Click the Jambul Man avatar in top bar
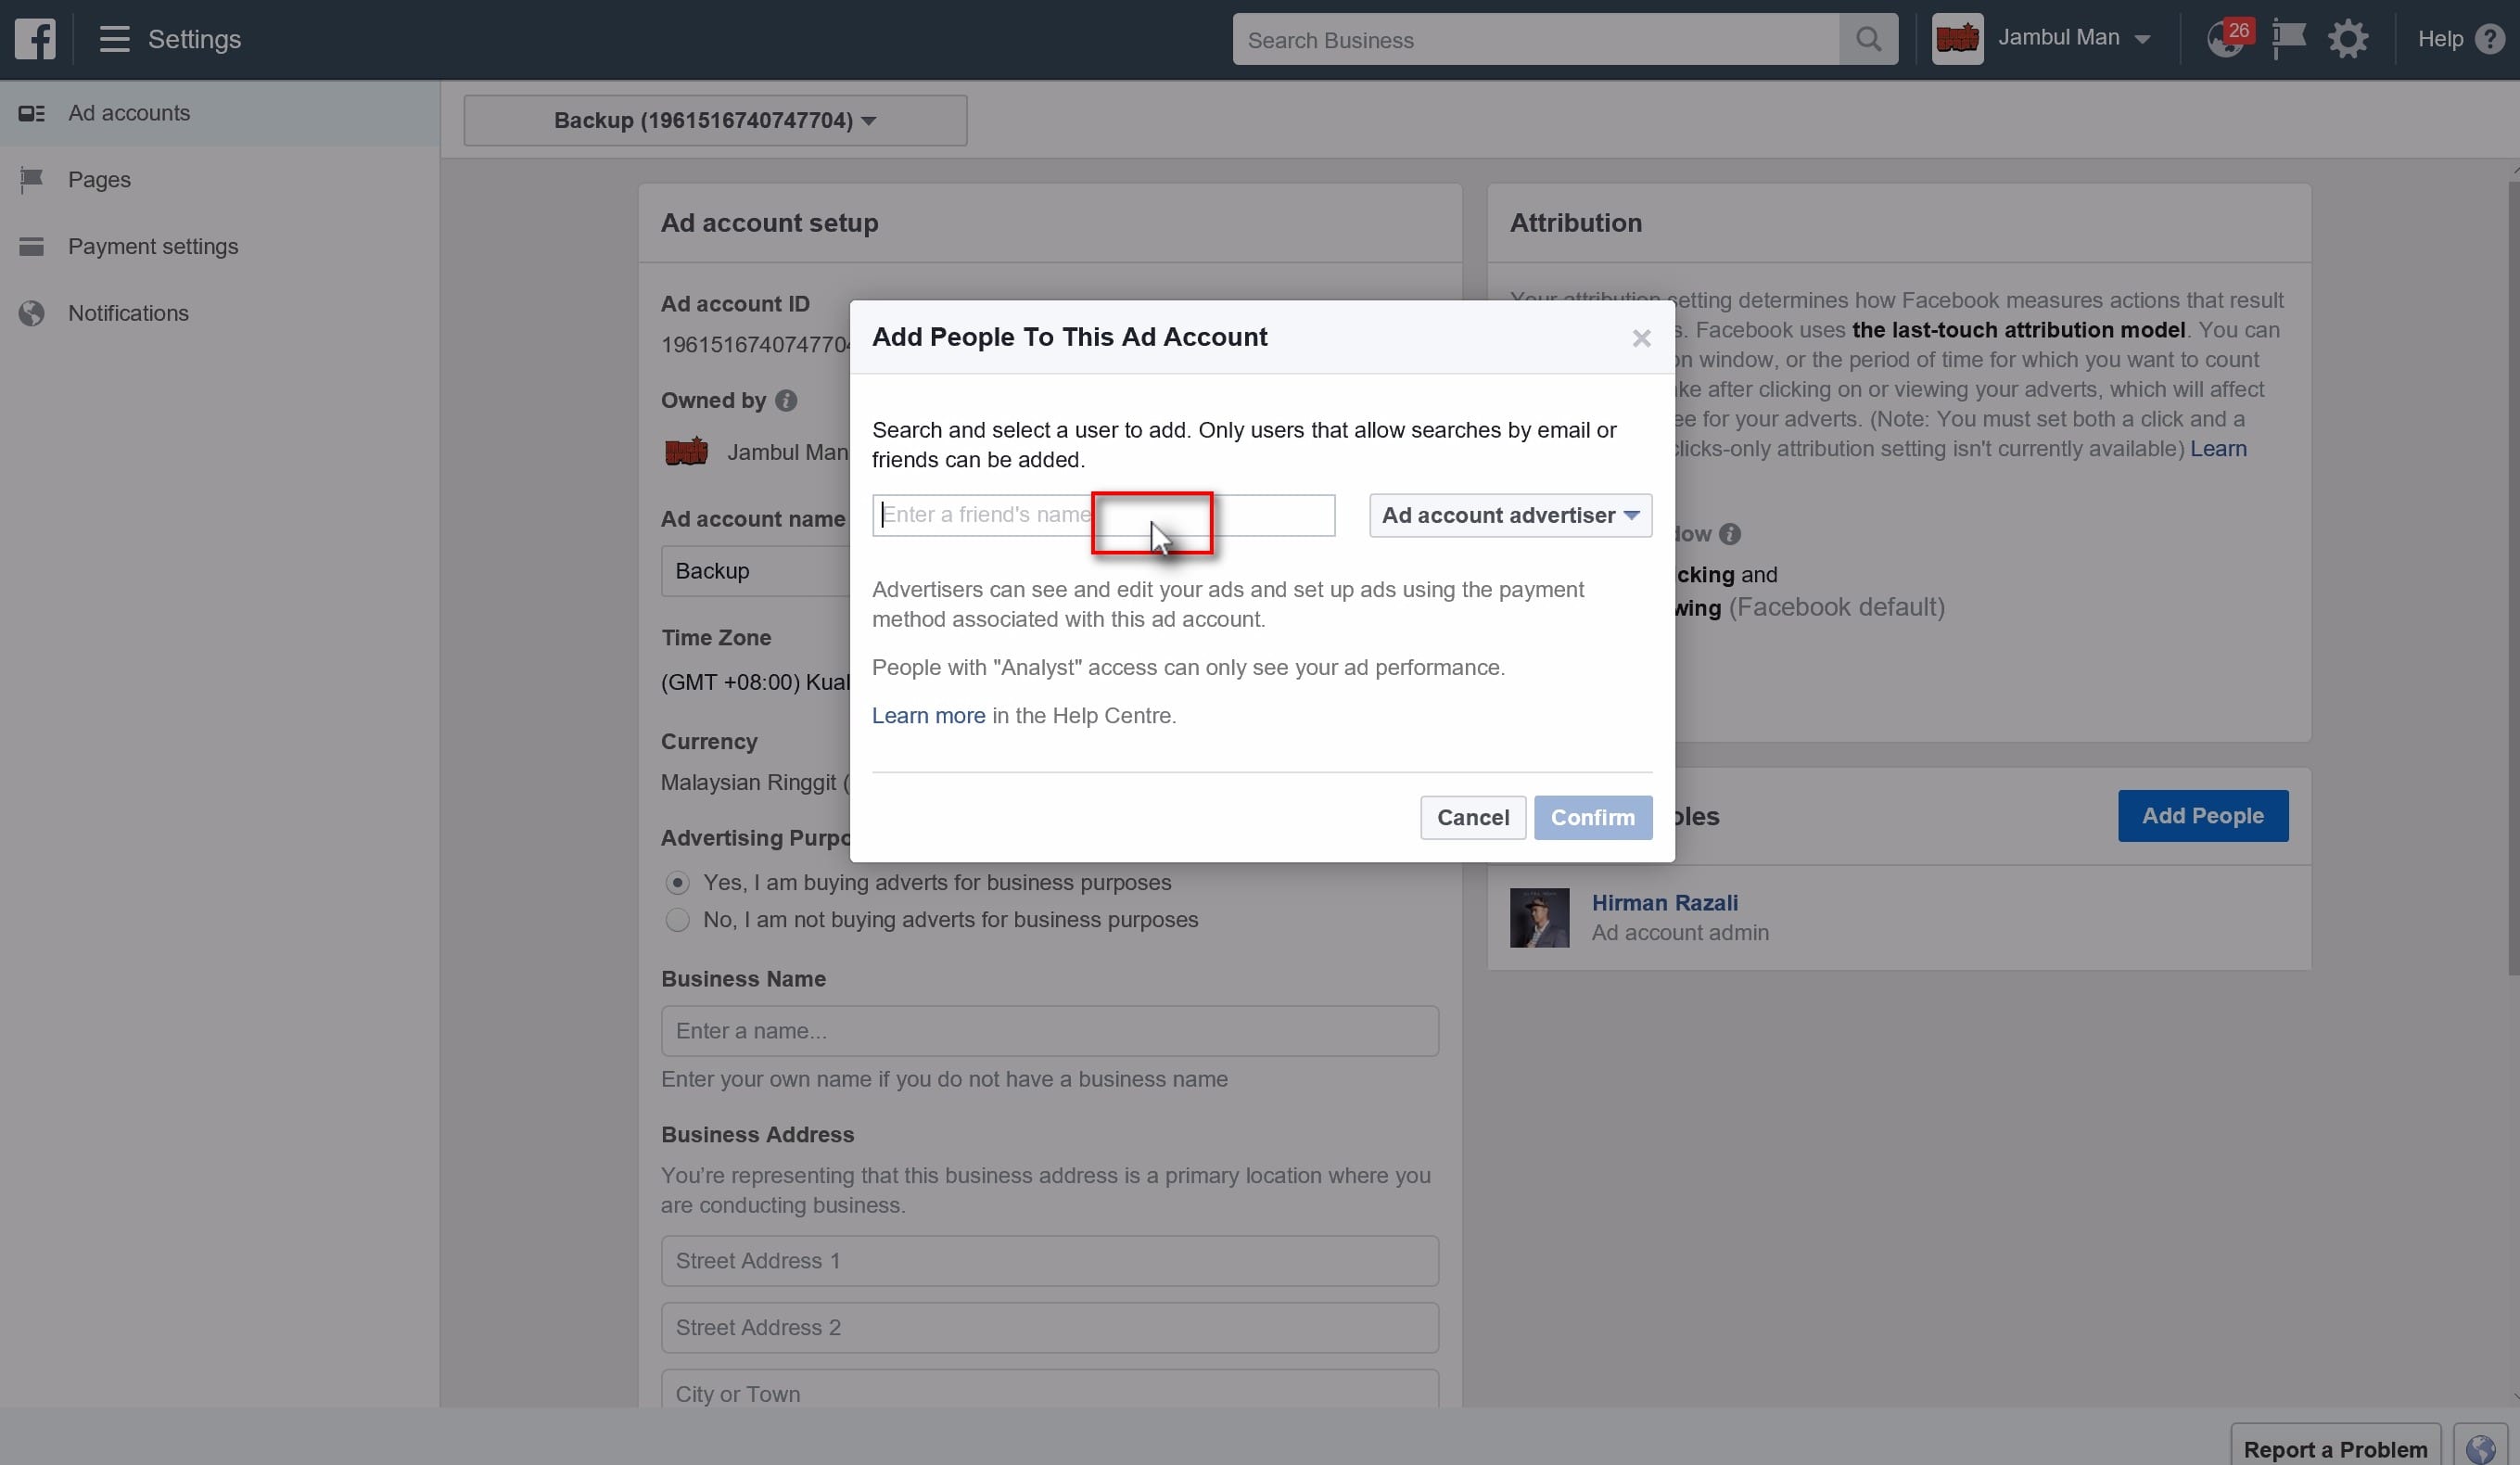Viewport: 2520px width, 1465px height. coord(1957,39)
